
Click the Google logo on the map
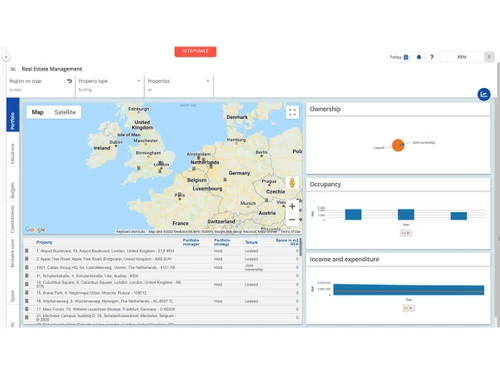tap(35, 229)
